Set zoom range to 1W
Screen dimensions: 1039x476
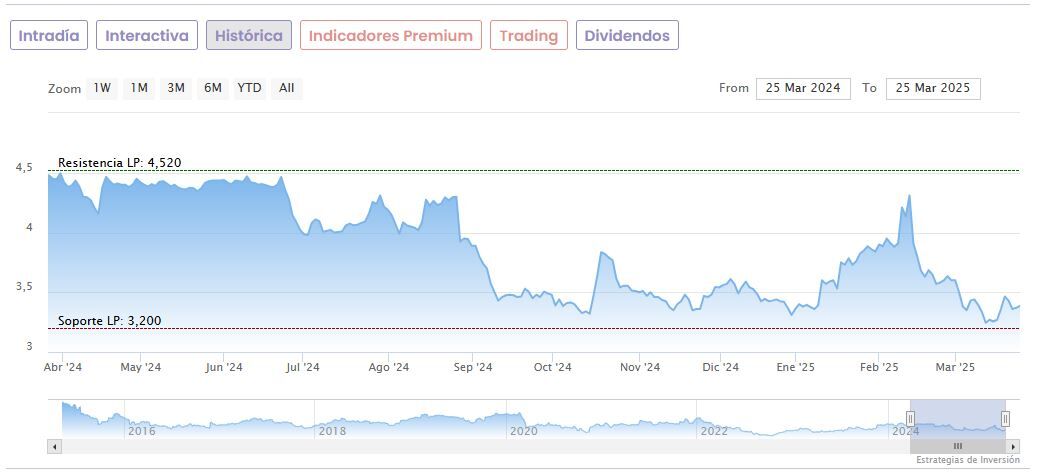pos(102,88)
